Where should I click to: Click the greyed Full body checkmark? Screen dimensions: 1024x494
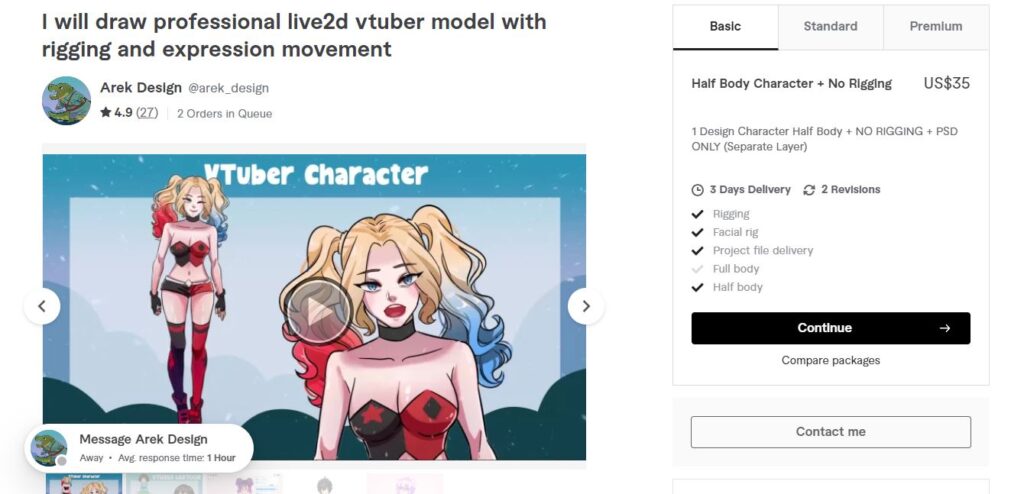(x=697, y=269)
